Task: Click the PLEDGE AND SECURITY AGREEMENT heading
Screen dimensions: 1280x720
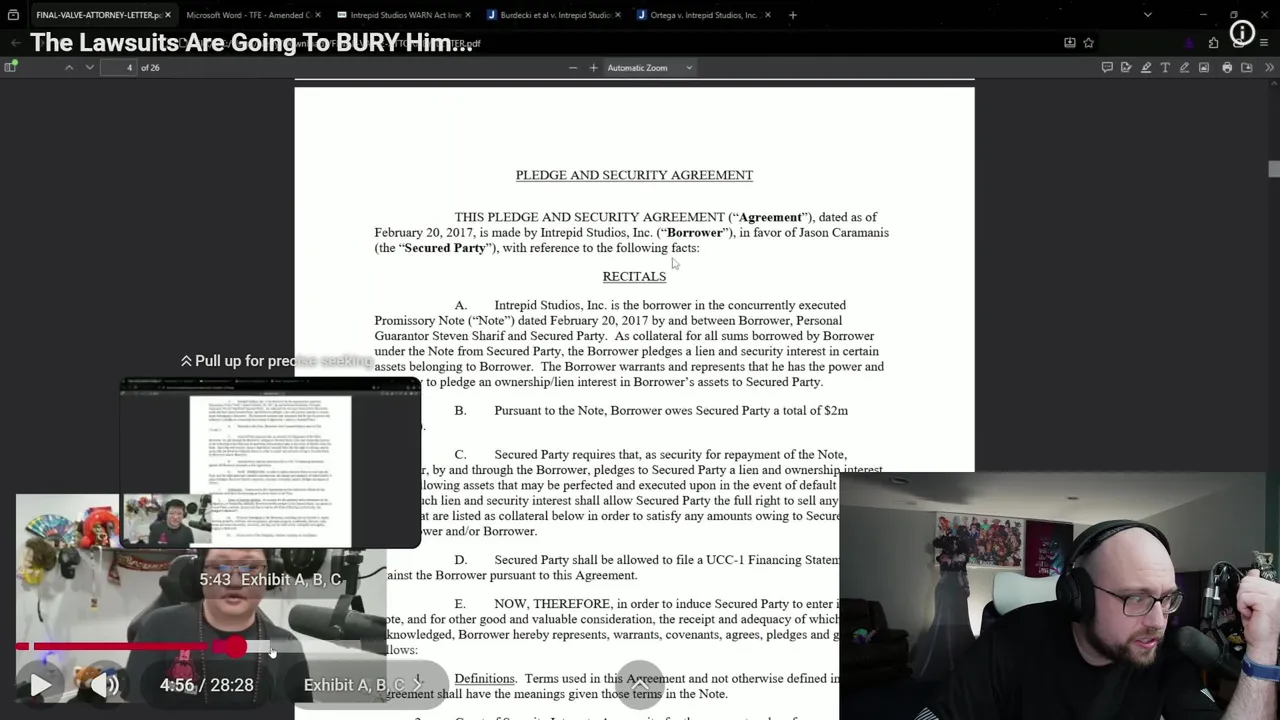Action: 634,175
